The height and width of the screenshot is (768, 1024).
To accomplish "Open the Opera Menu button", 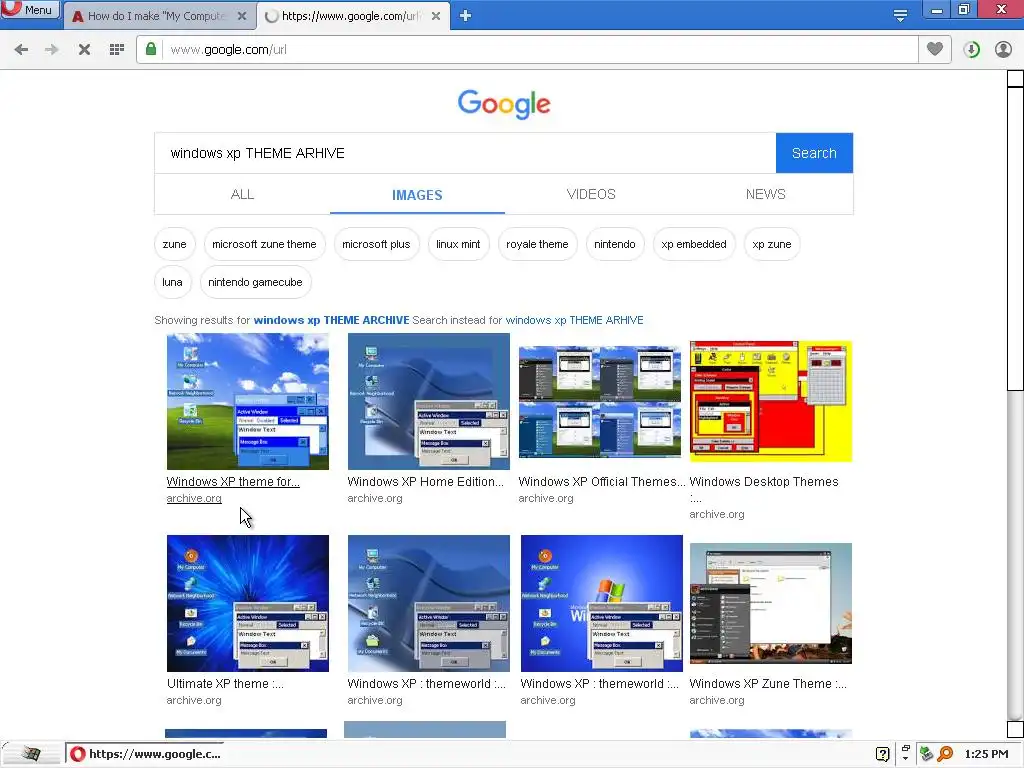I will click(29, 10).
